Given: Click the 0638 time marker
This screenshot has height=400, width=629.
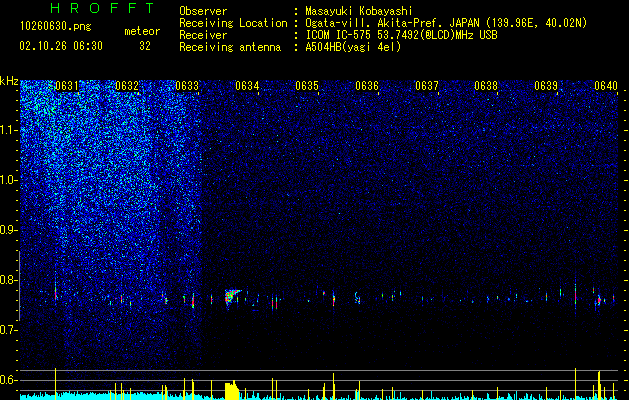Looking at the screenshot, I should (x=486, y=86).
